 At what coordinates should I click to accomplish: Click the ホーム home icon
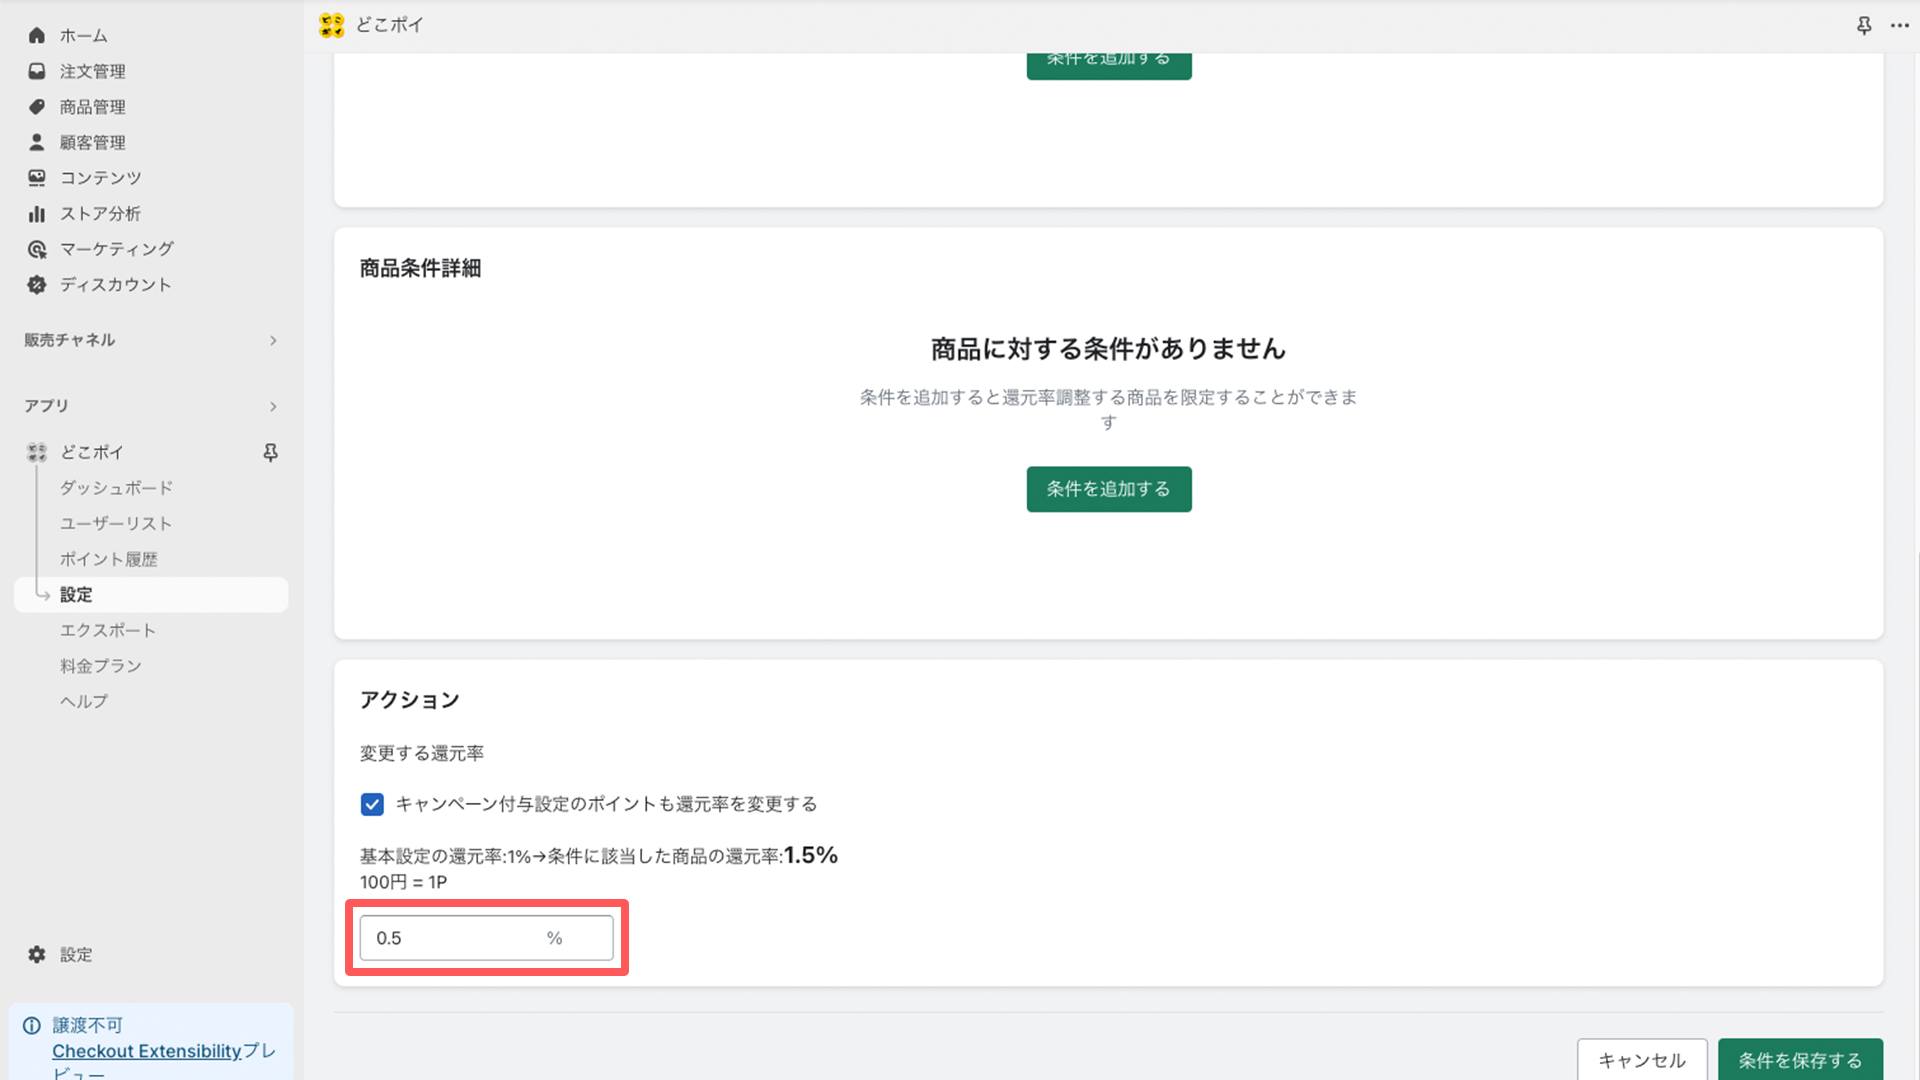[x=37, y=36]
